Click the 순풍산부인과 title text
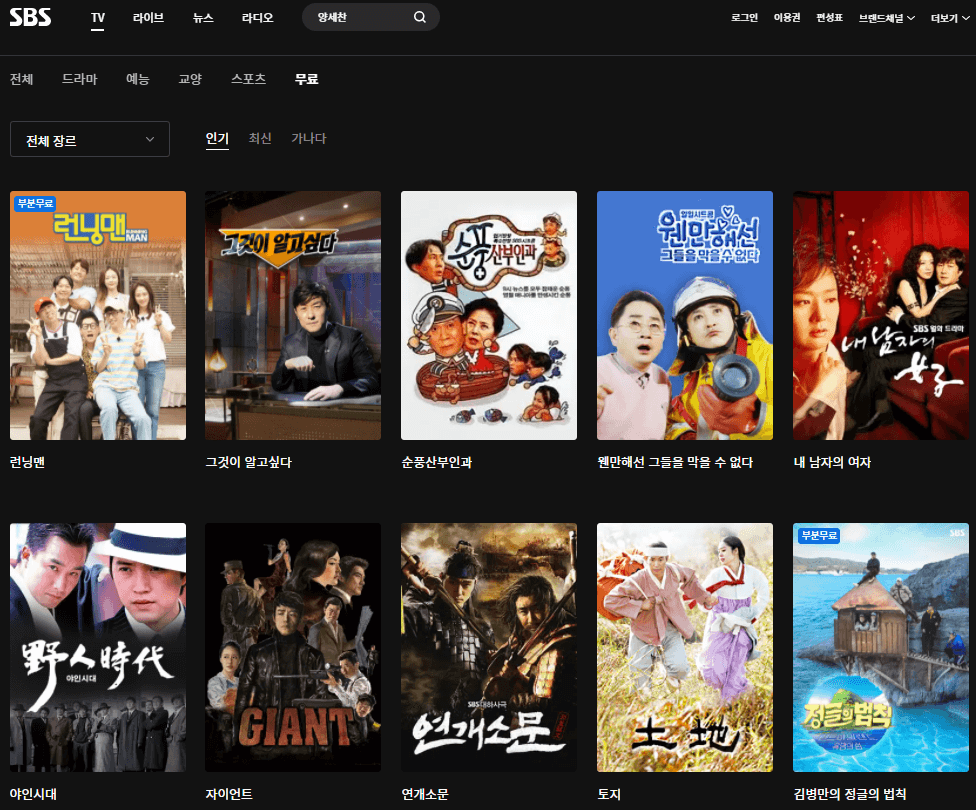Viewport: 976px width, 810px height. pyautogui.click(x=437, y=462)
